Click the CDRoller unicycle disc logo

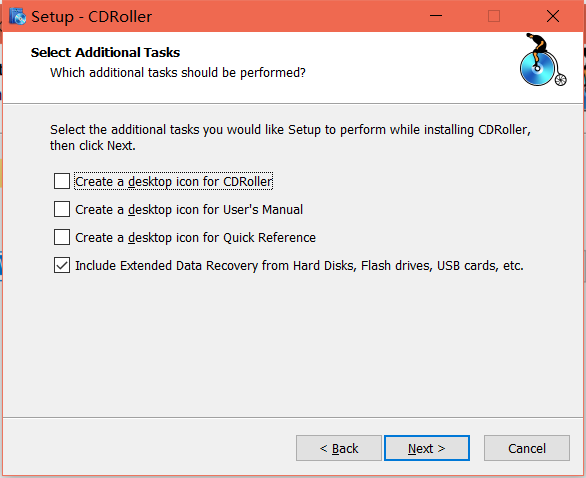click(543, 59)
